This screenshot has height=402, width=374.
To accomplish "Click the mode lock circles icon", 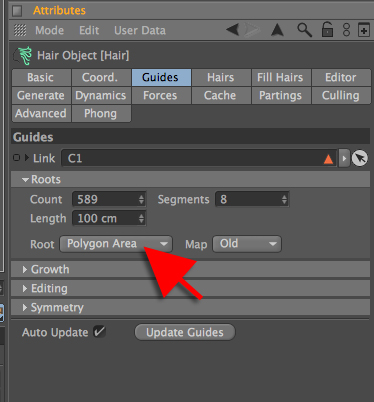I will [x=347, y=30].
